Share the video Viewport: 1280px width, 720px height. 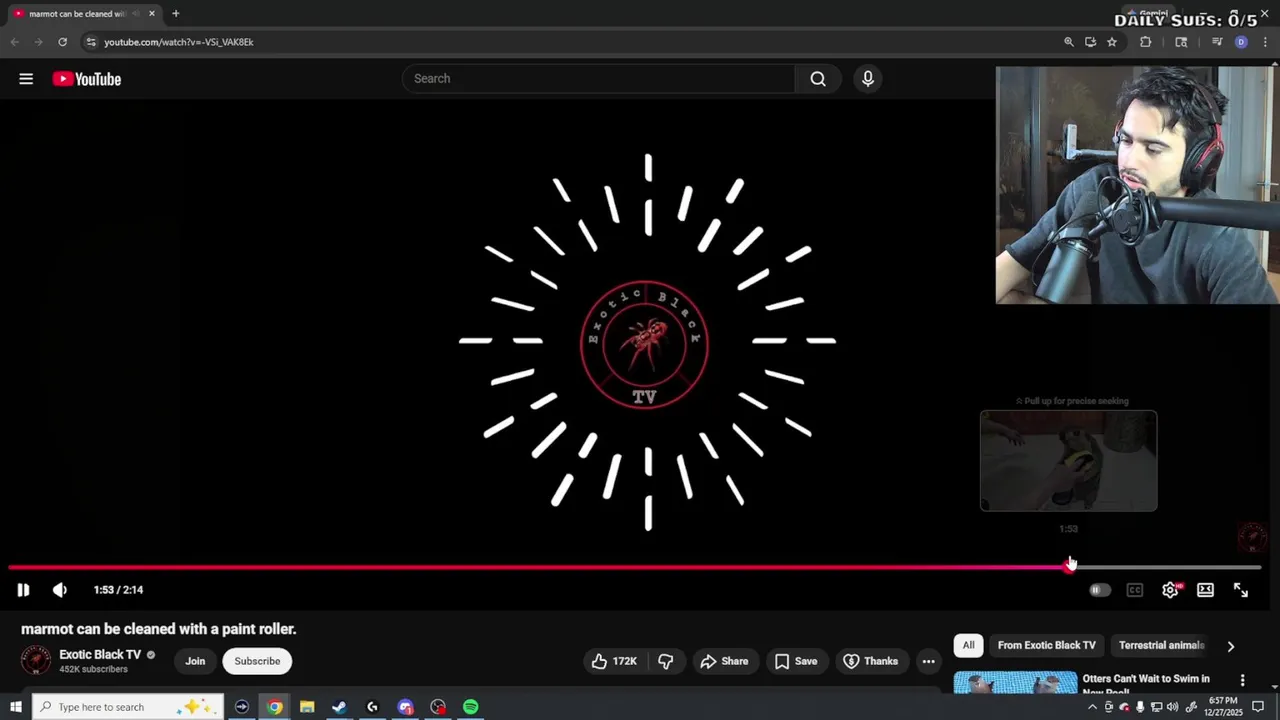(x=724, y=661)
